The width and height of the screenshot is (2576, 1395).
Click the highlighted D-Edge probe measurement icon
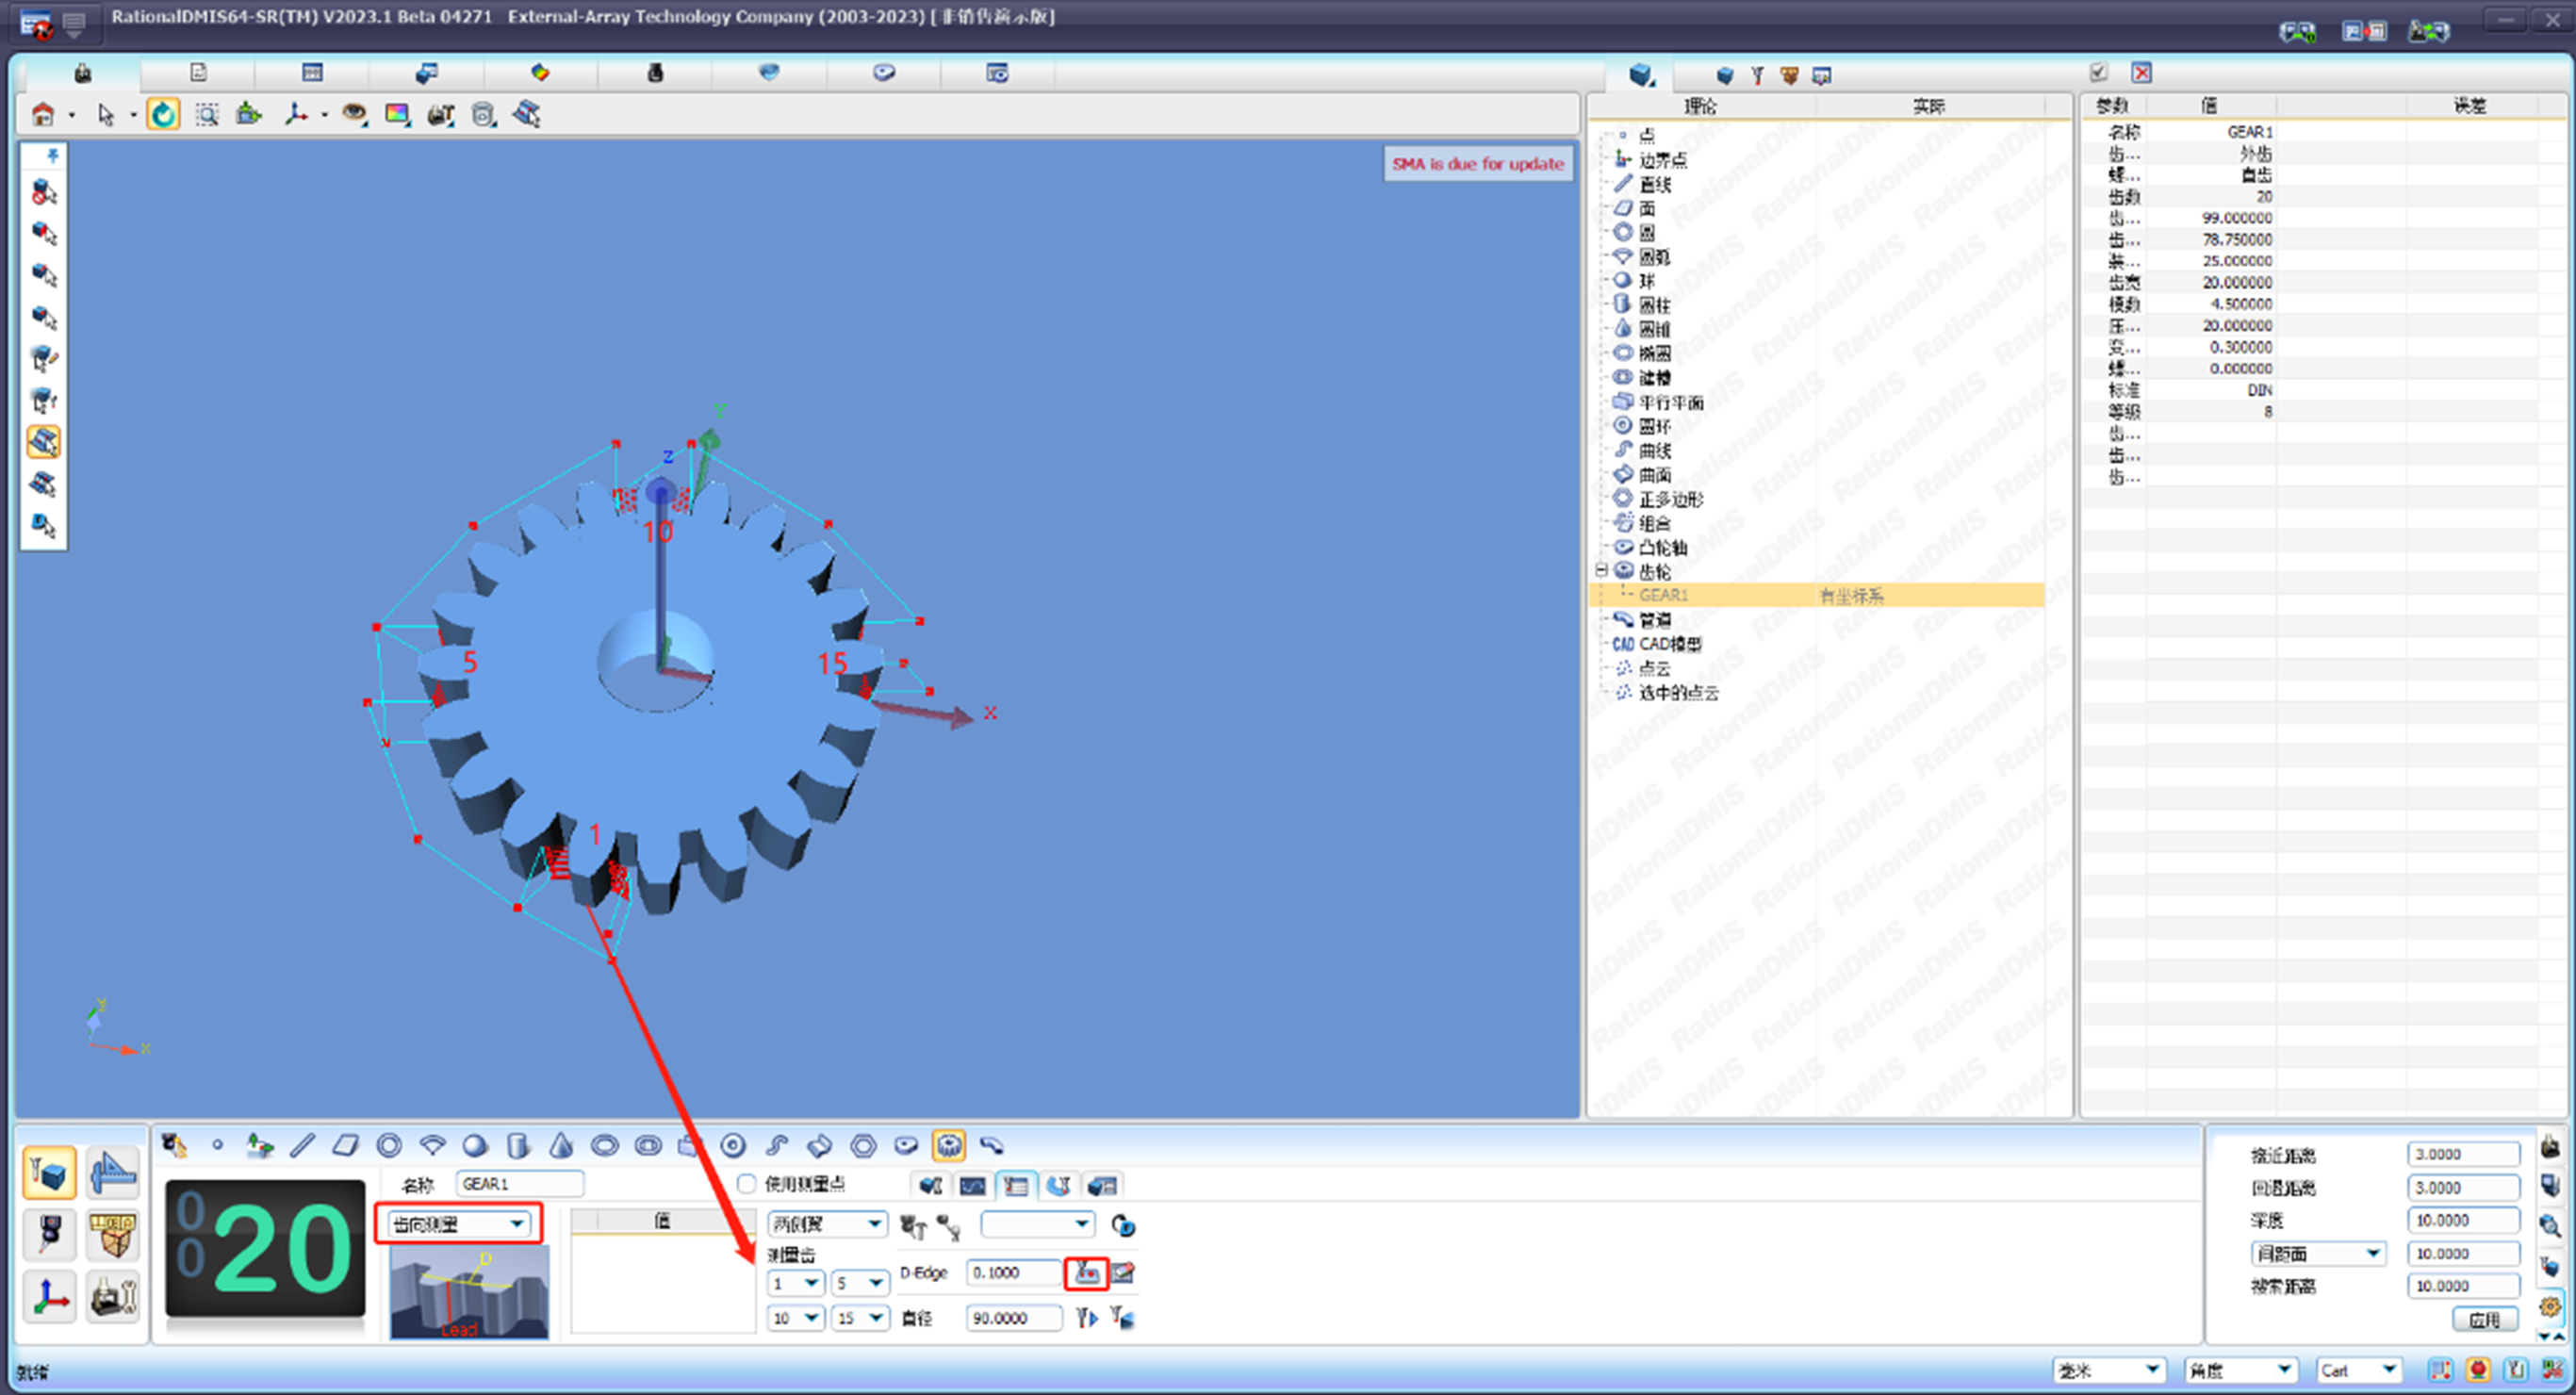point(1087,1273)
